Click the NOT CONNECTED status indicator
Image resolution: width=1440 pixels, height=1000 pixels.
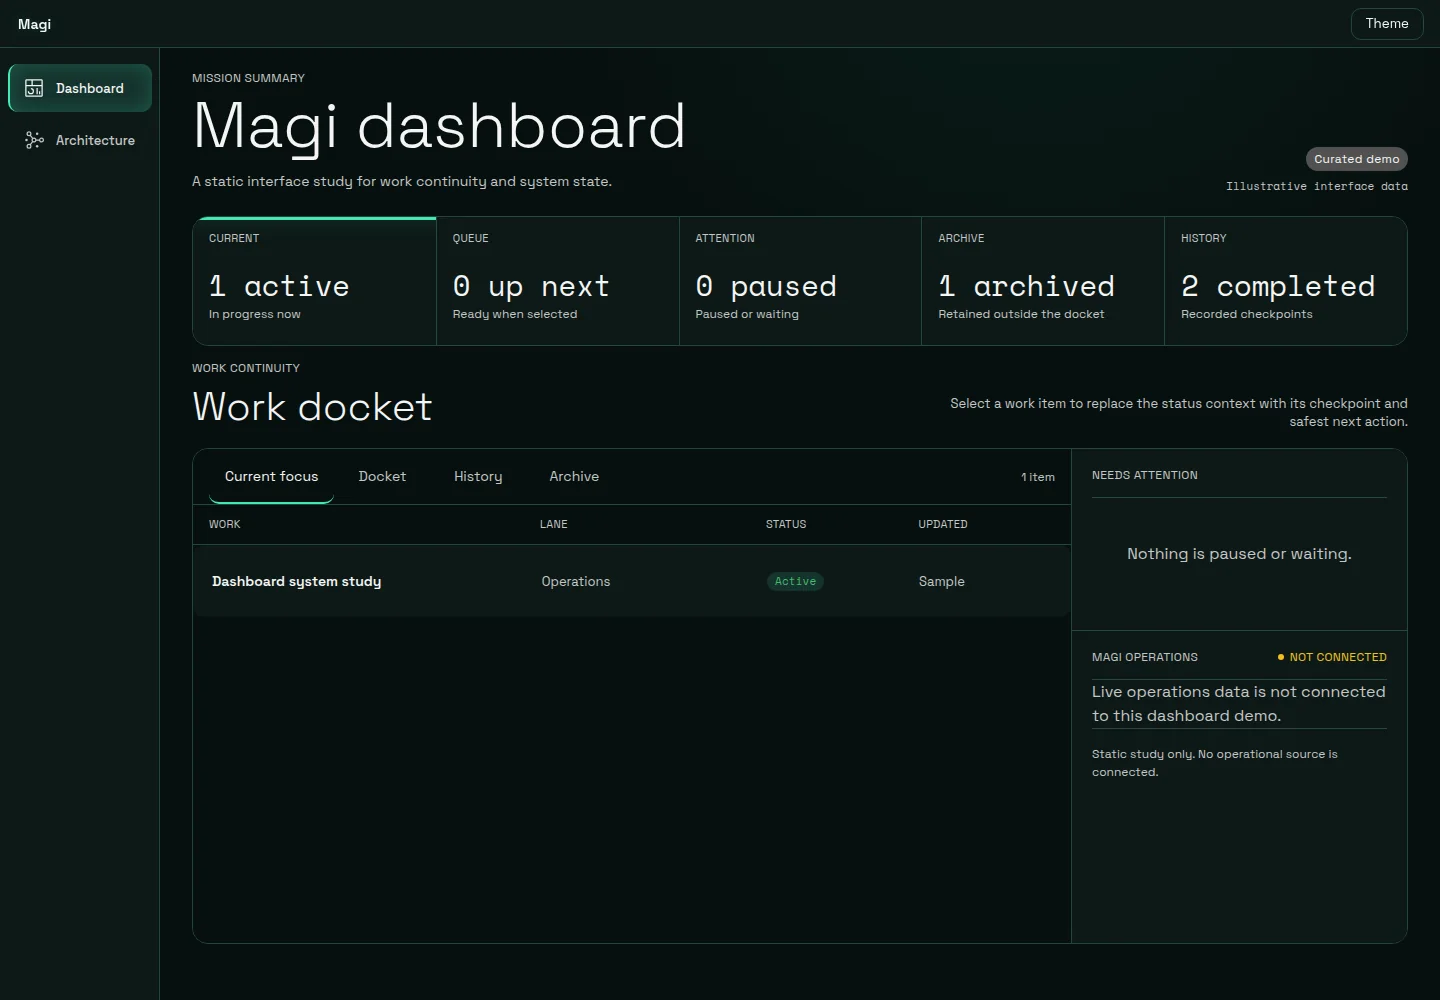pos(1332,657)
